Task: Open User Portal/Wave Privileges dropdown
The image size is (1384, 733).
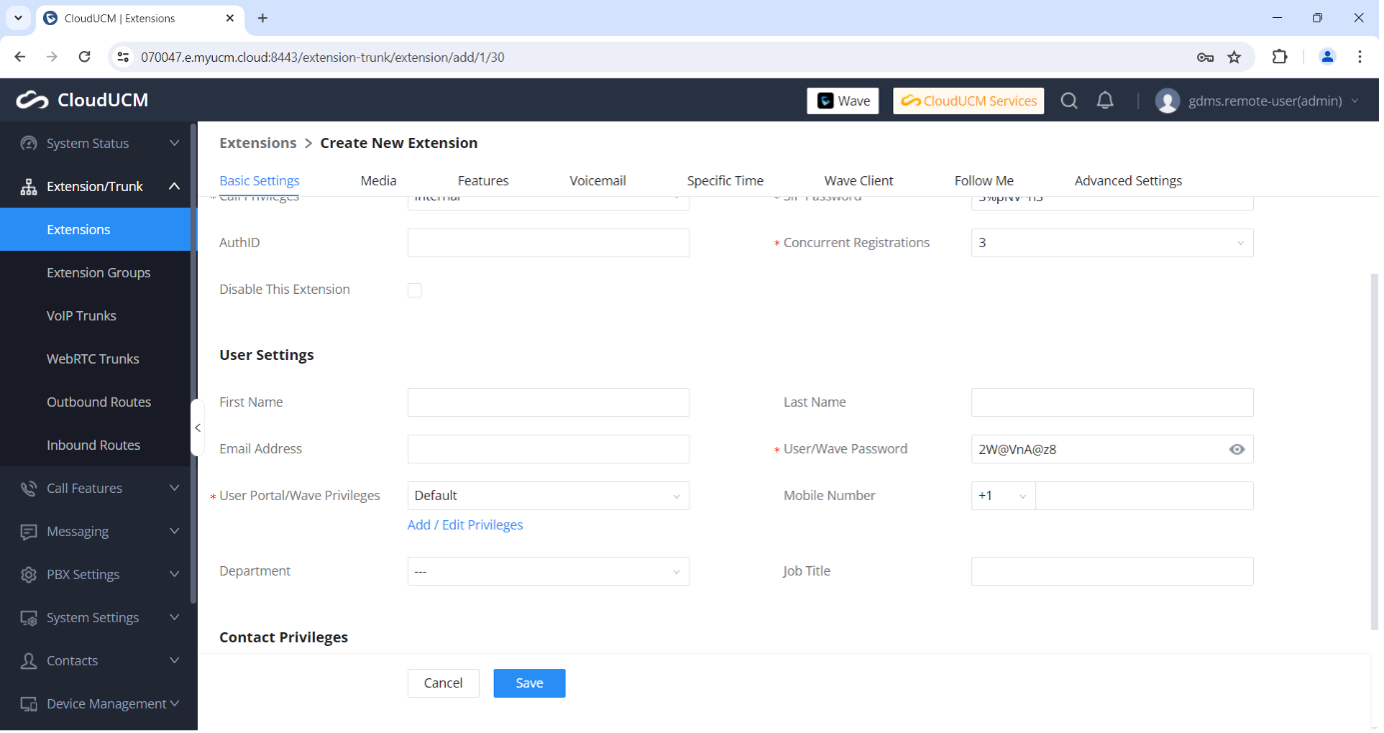Action: click(x=548, y=496)
